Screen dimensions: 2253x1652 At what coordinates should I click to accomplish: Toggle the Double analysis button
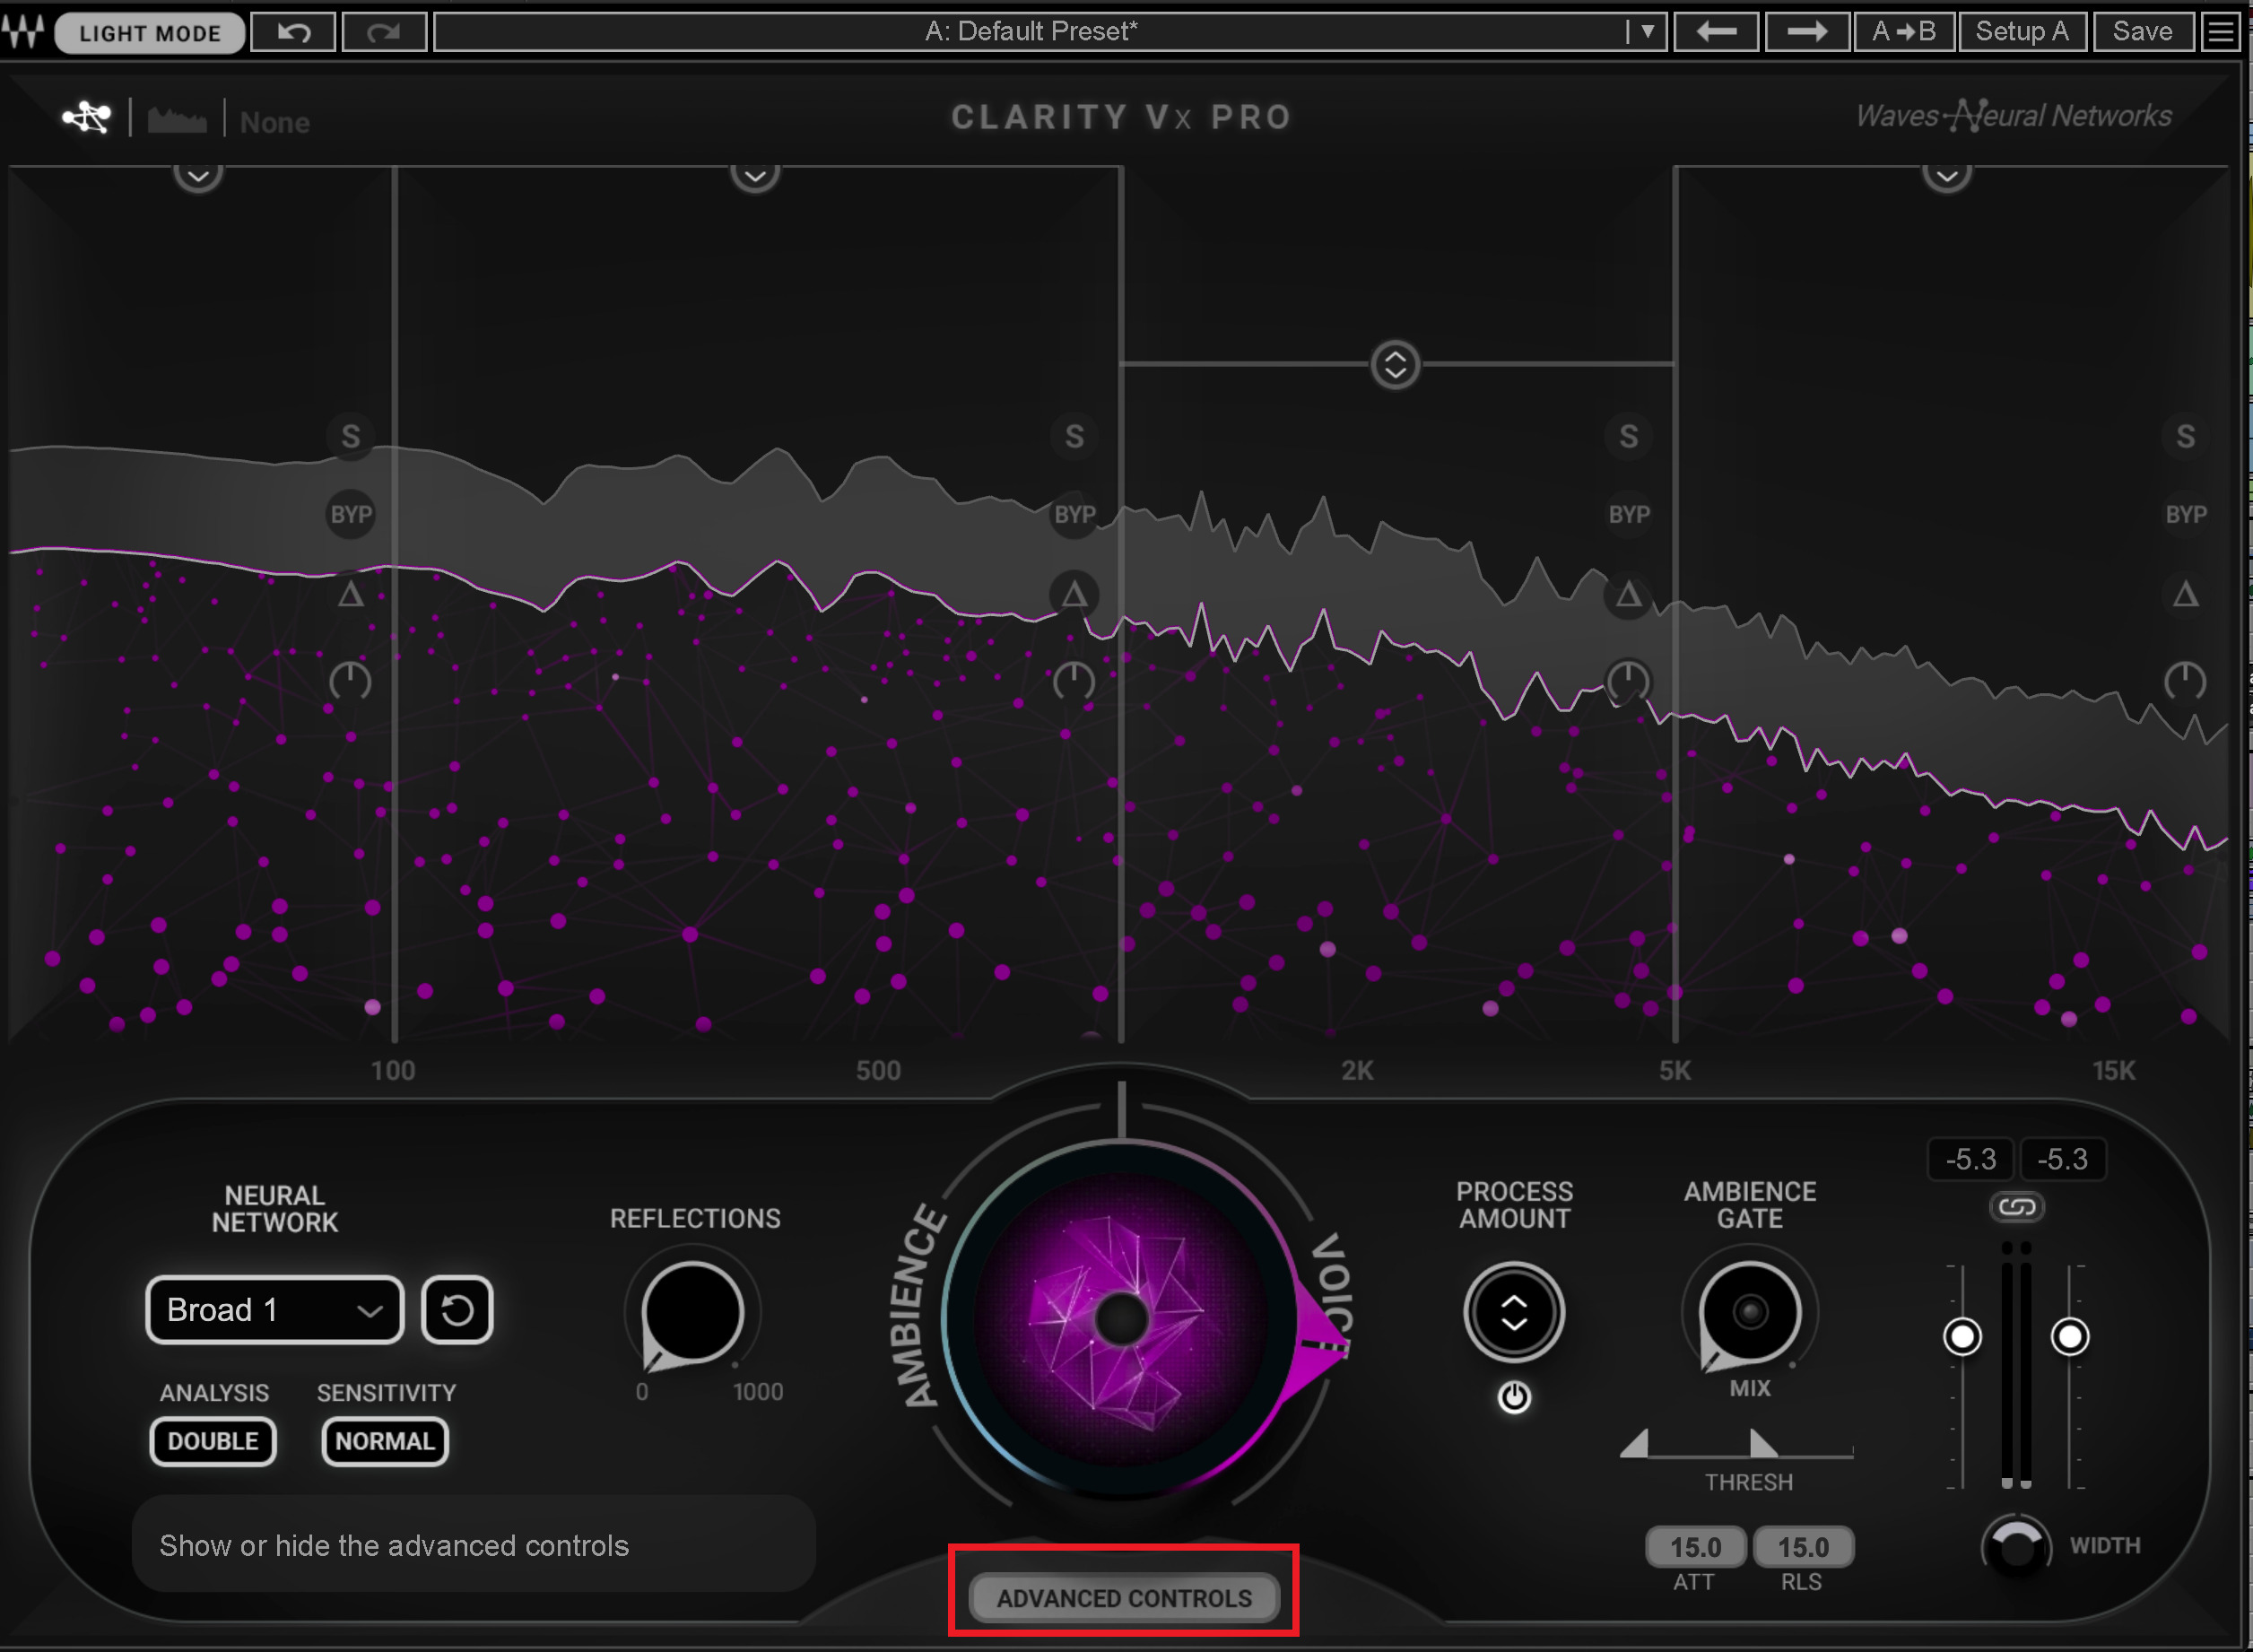pos(213,1441)
